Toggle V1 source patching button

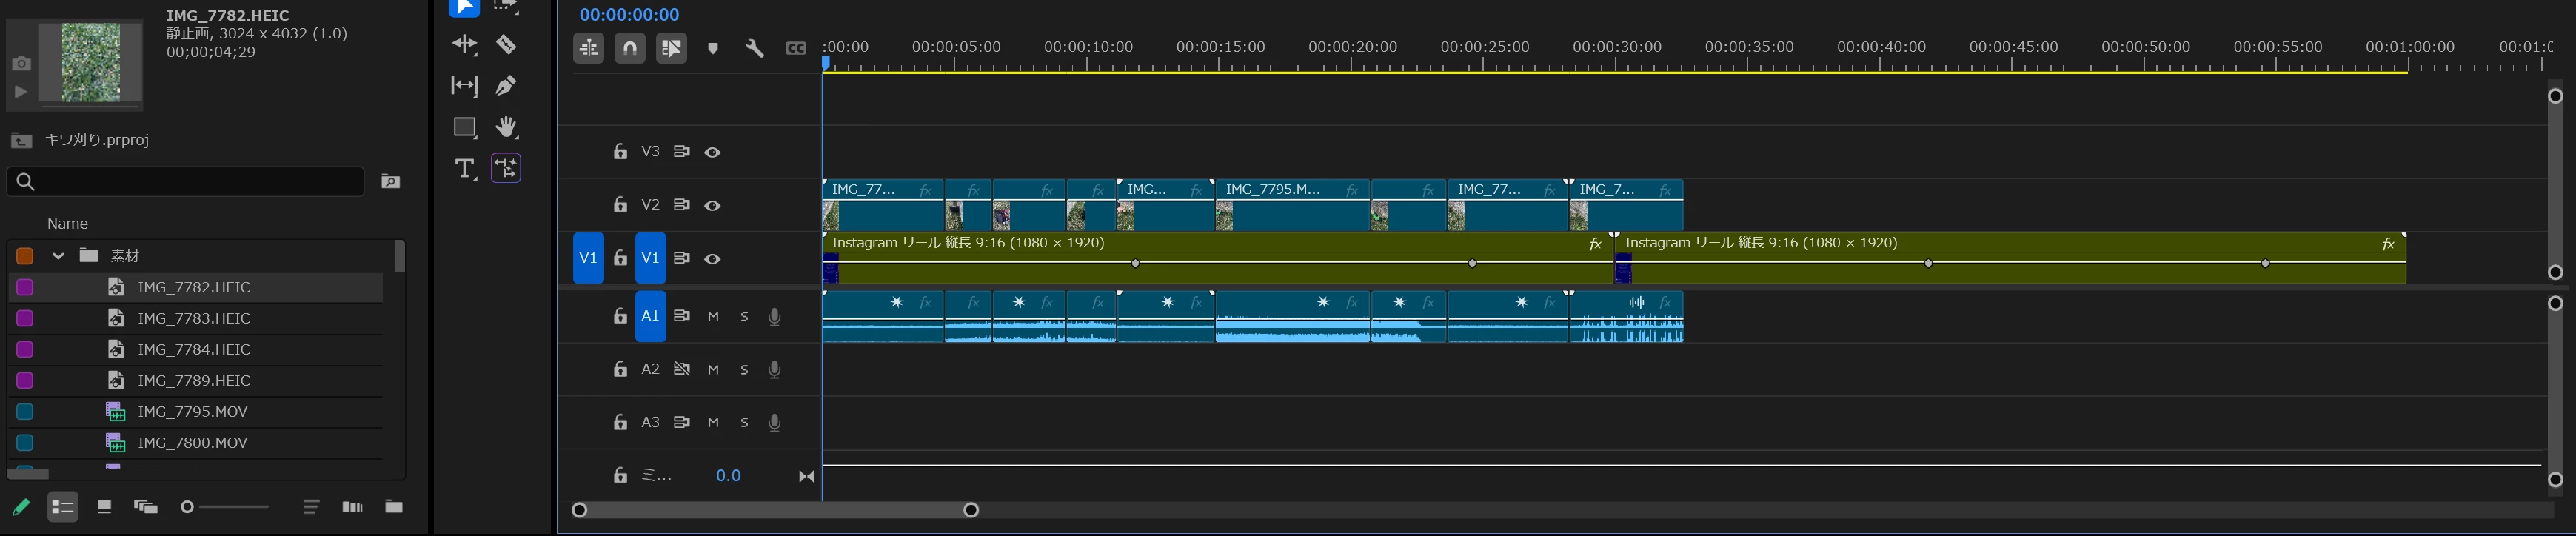(x=588, y=258)
